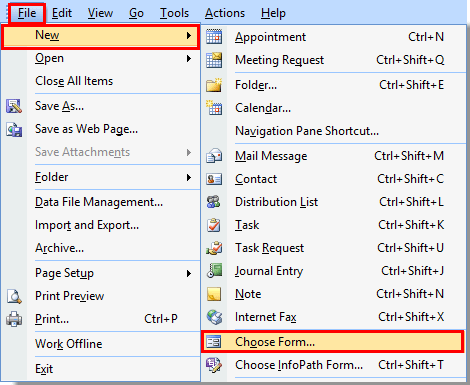470x385 pixels.
Task: Click the Choose InfoPath Form icon
Action: (x=214, y=365)
